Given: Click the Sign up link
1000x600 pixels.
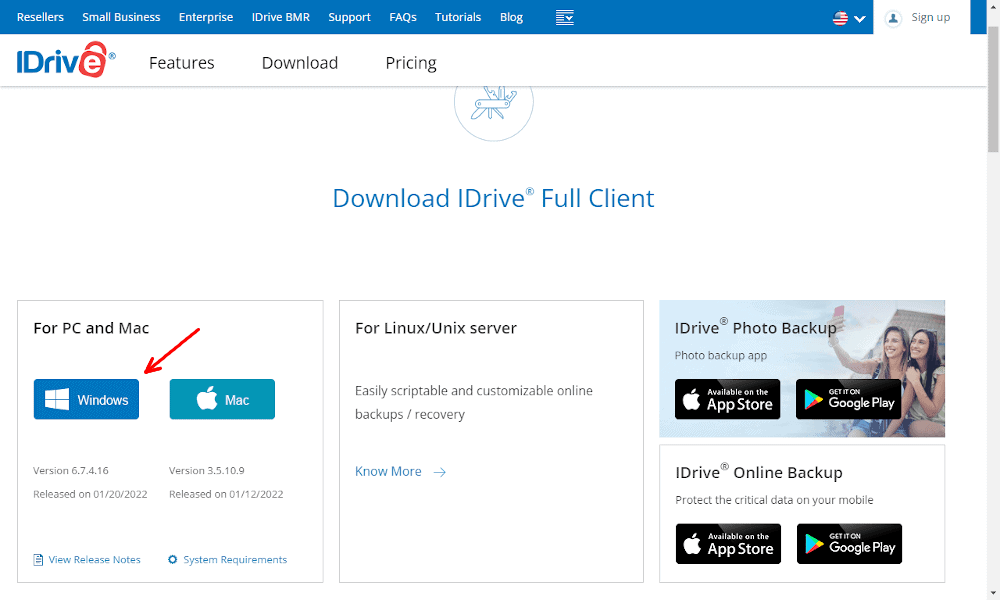Looking at the screenshot, I should point(930,17).
